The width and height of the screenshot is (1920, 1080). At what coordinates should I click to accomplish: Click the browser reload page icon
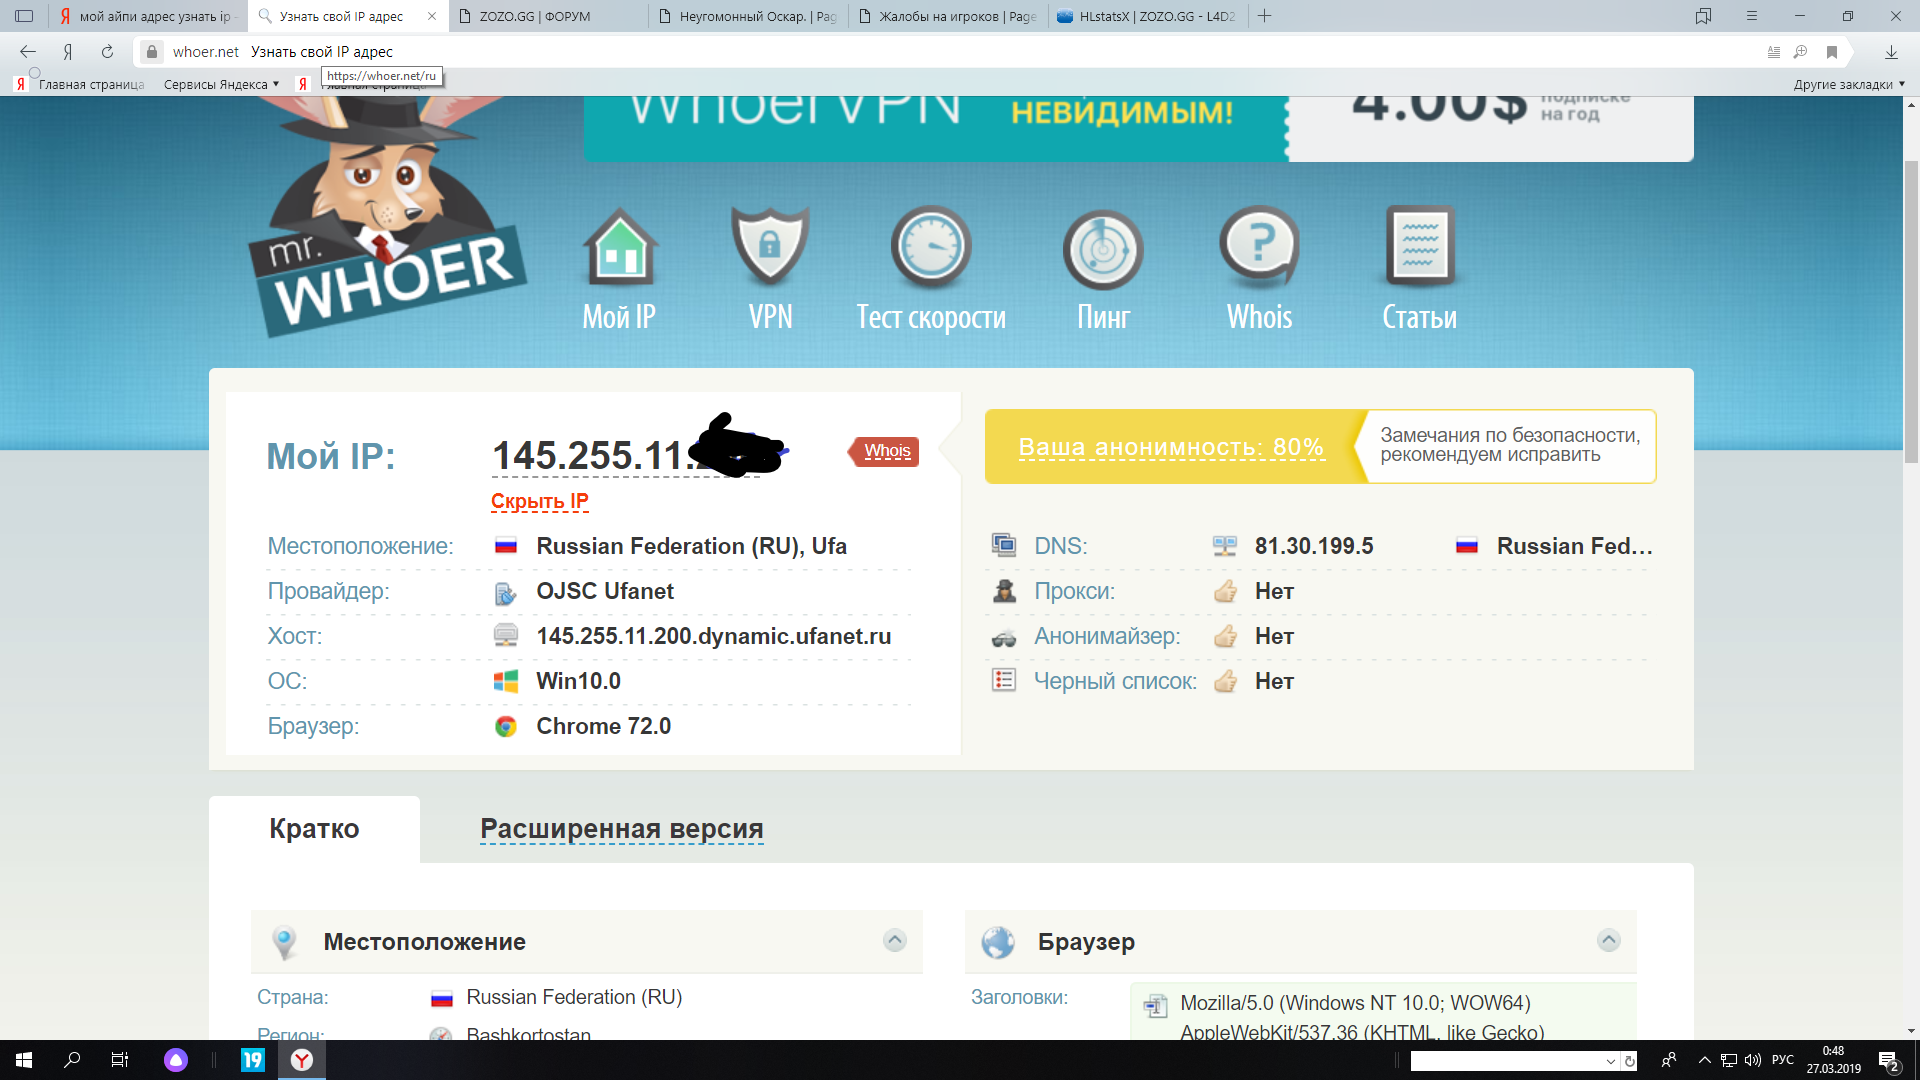[x=107, y=52]
